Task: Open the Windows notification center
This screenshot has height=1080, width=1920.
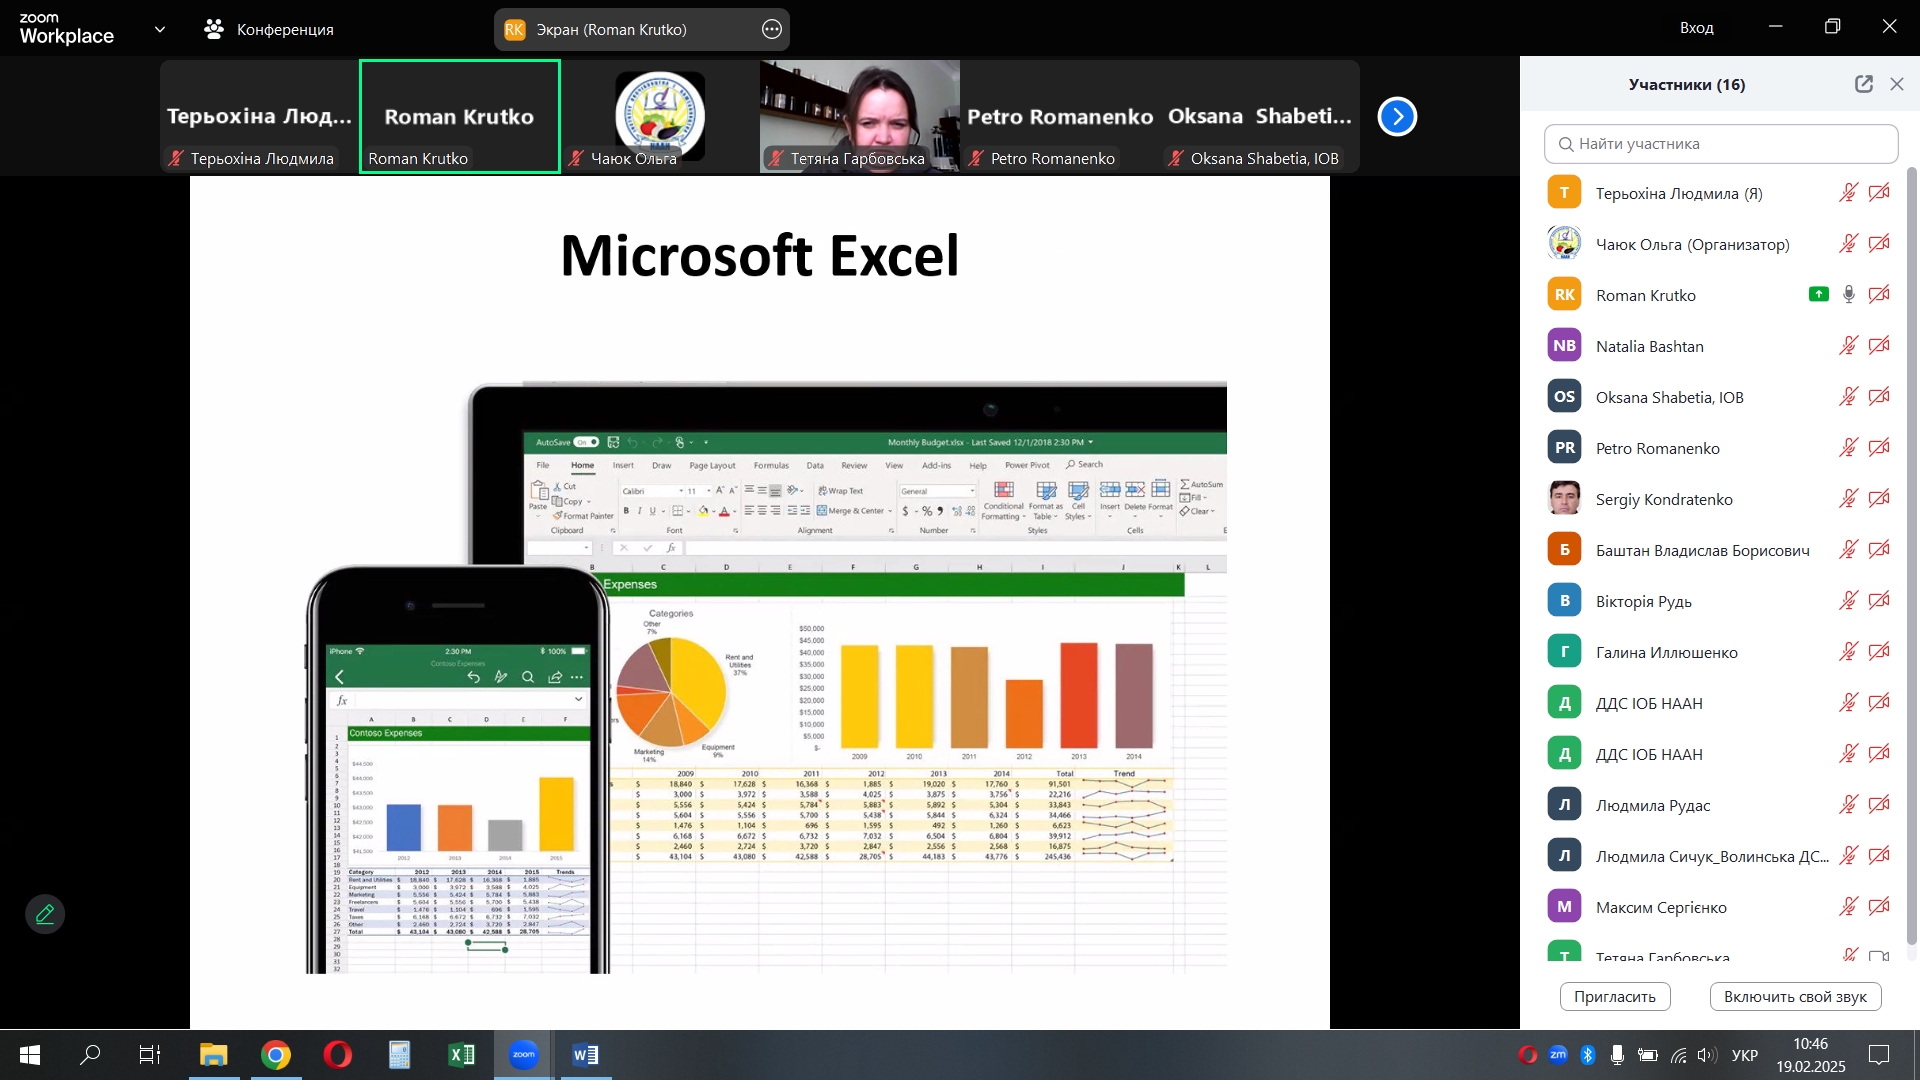Action: pos(1880,1055)
